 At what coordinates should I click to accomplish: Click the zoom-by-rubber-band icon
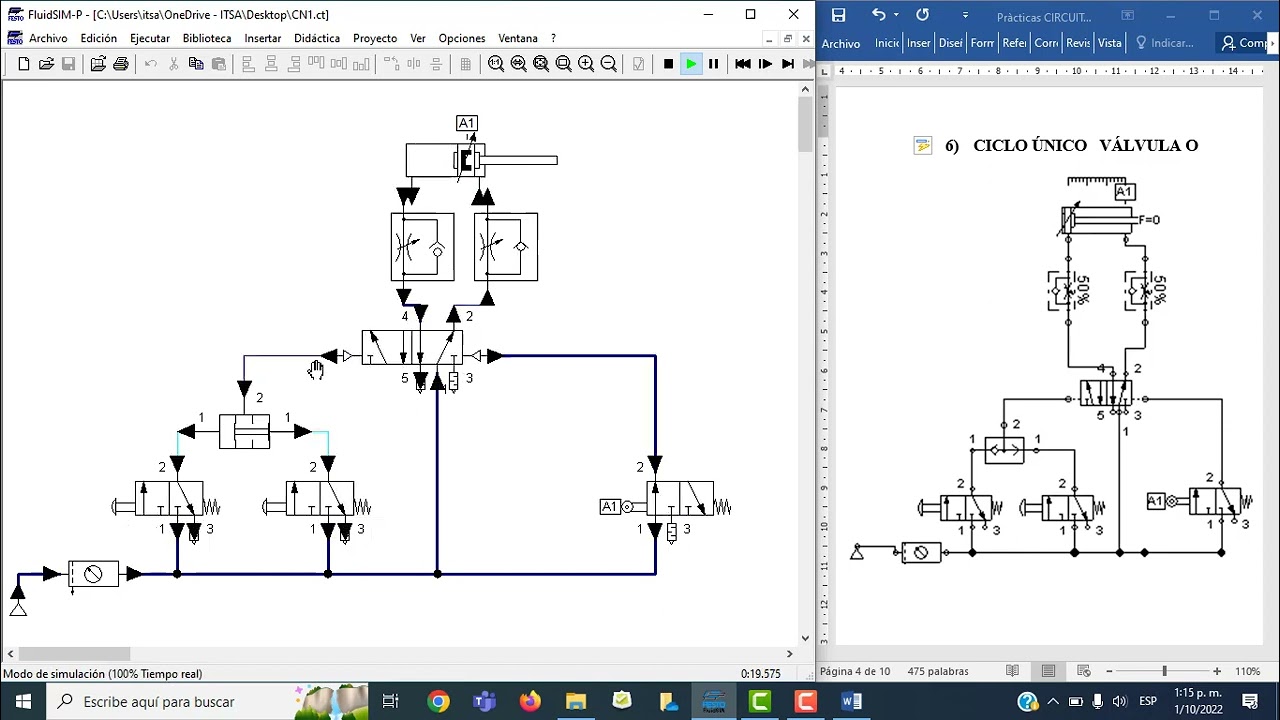(563, 64)
